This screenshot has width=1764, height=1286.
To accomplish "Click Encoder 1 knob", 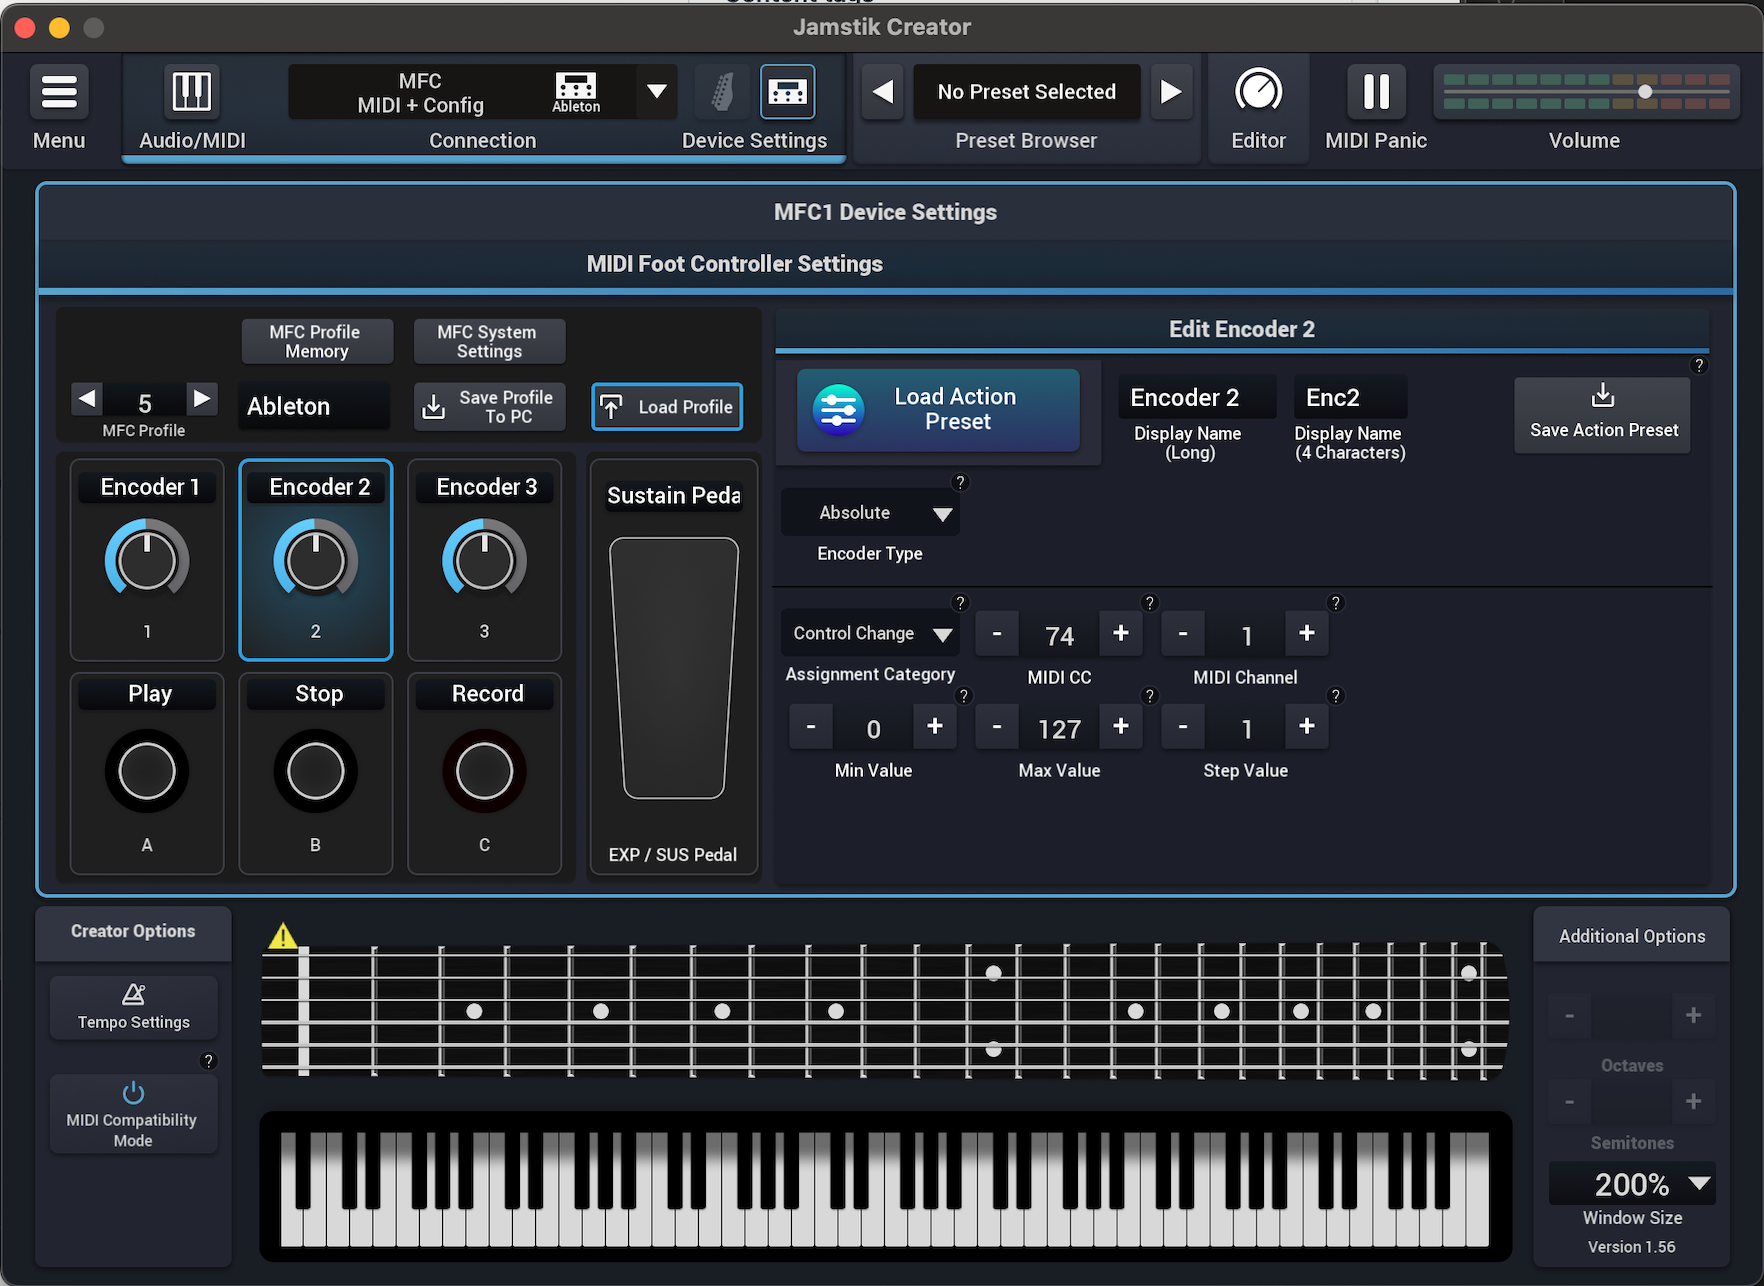I will [147, 561].
